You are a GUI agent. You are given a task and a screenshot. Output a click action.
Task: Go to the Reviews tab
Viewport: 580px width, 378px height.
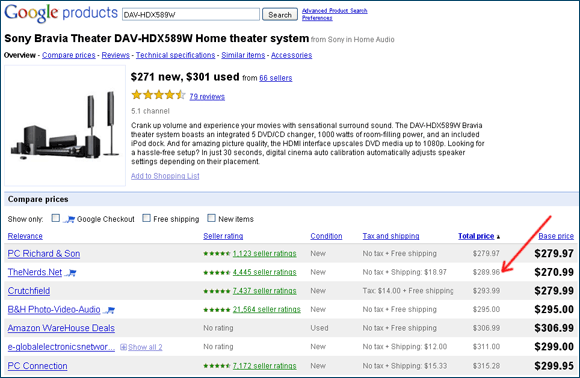click(x=115, y=55)
